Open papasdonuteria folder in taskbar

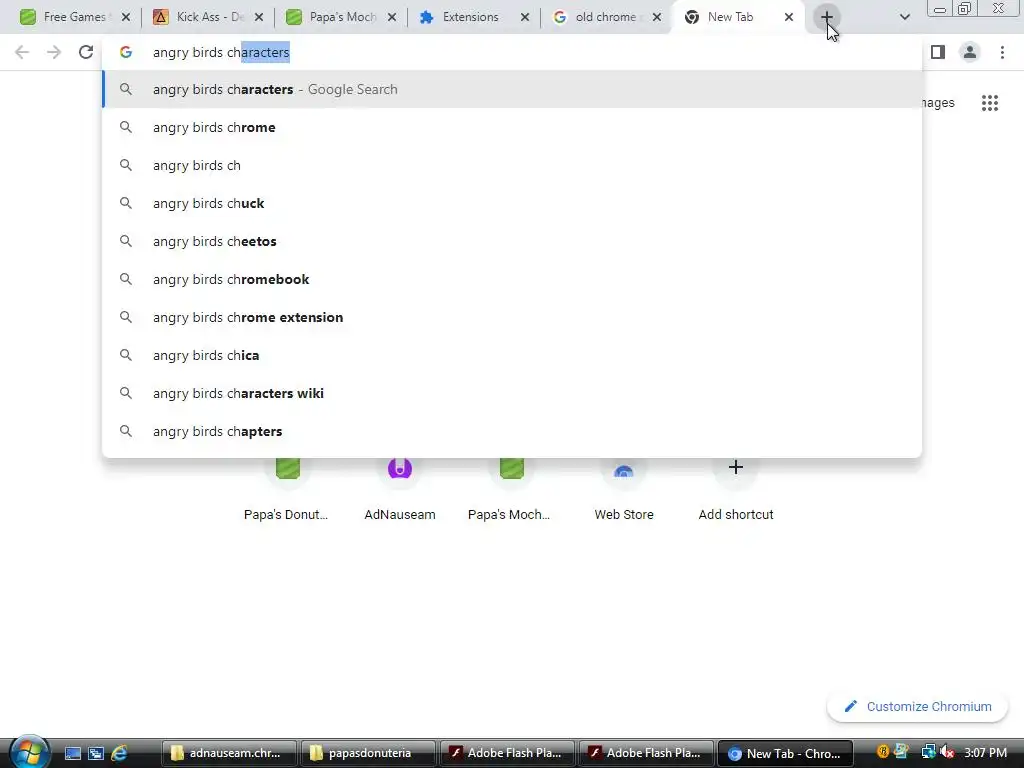368,754
